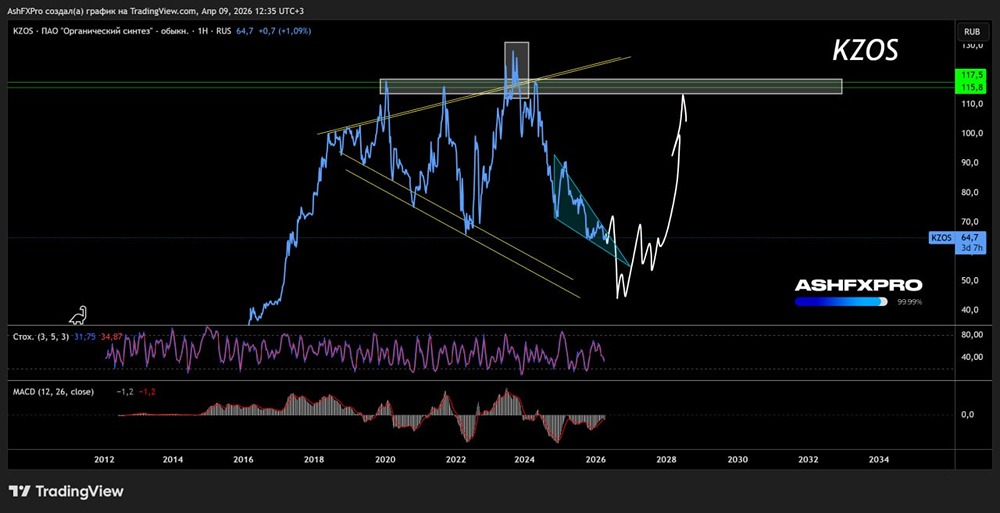Click the 2012 label on time axis
Screen dimensions: 1000x513
tap(104, 459)
